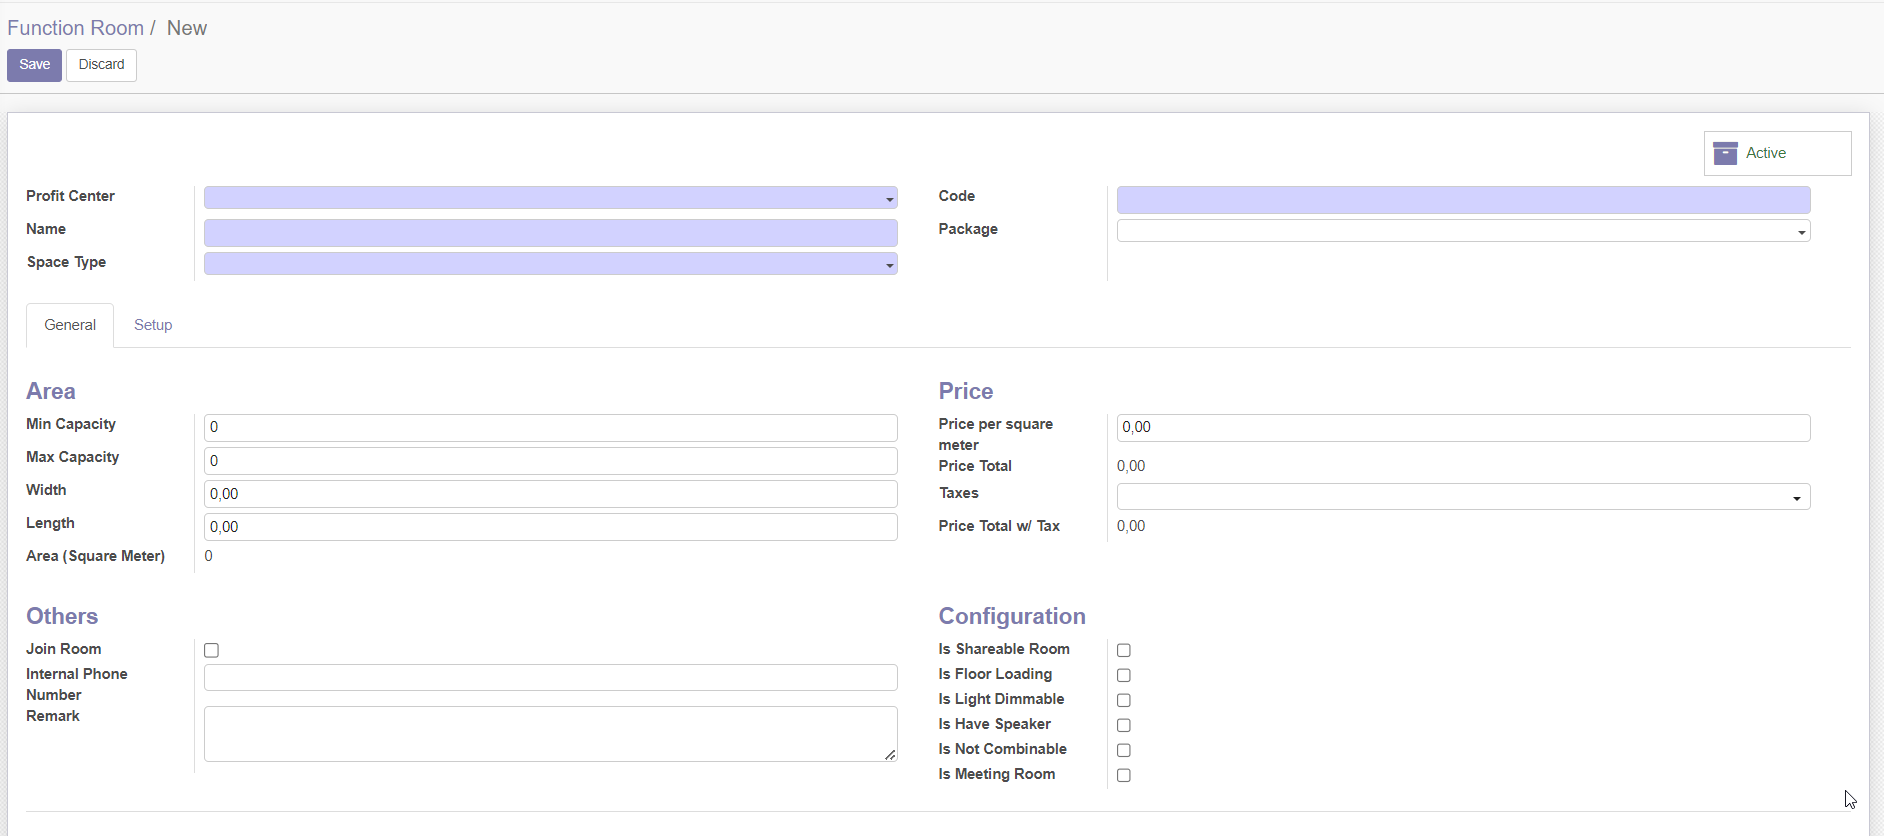
Task: Open the Space Type dropdown
Action: pos(550,264)
